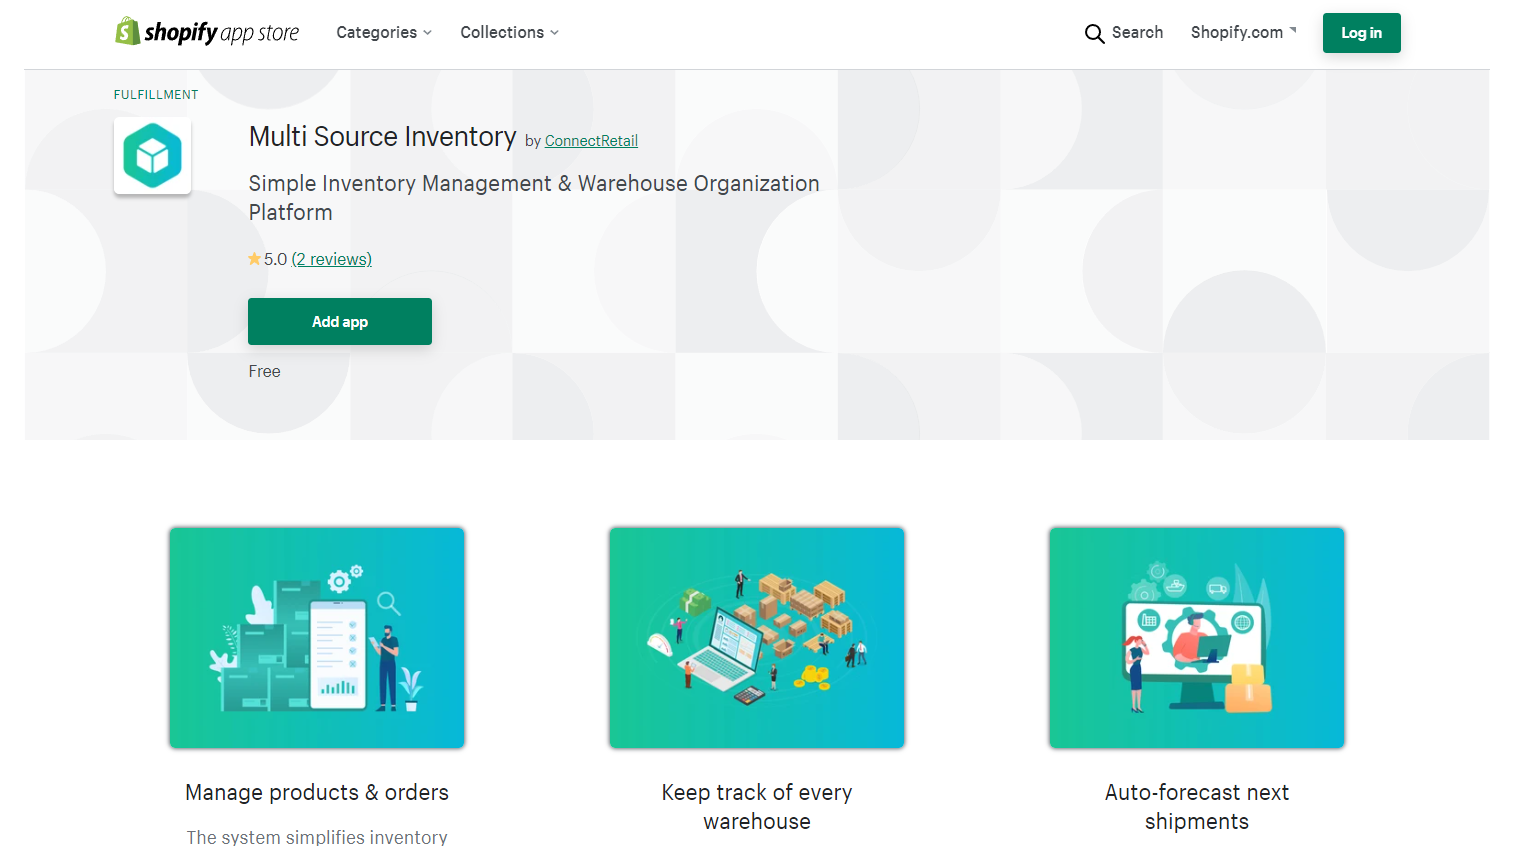Open the Search function

[1123, 33]
